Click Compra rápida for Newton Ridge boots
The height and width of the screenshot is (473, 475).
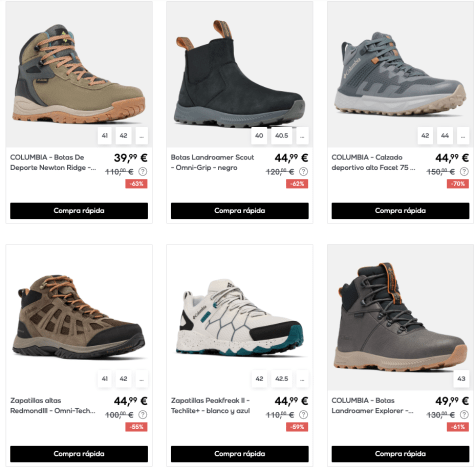tap(79, 211)
